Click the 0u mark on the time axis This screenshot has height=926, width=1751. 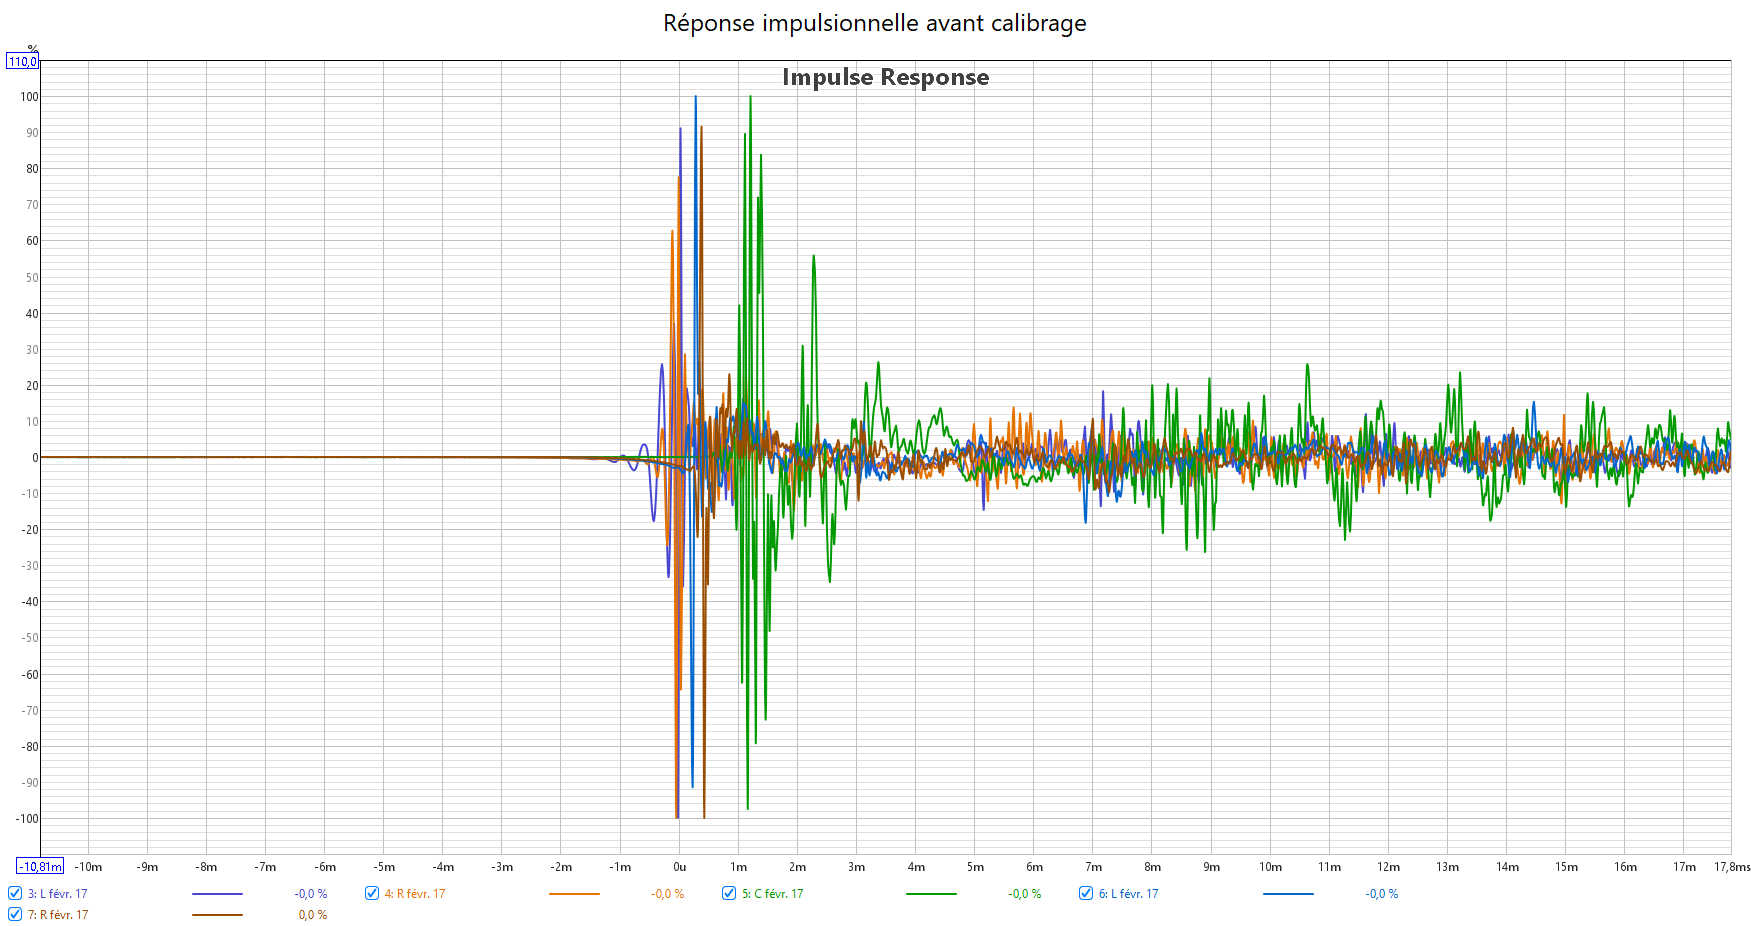680,867
